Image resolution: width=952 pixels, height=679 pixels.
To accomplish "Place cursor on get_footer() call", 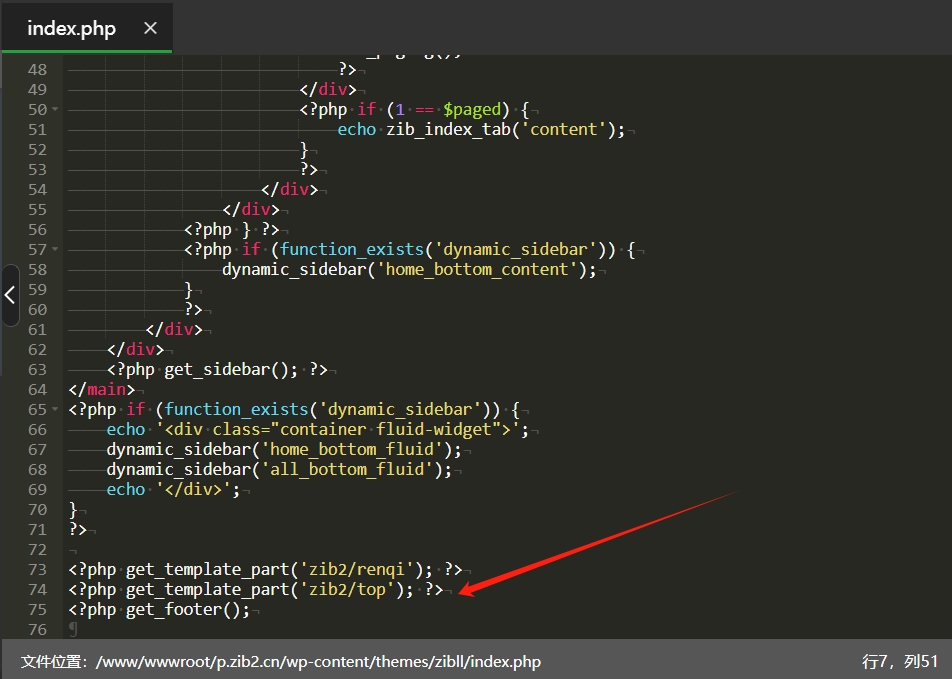I will pos(186,609).
